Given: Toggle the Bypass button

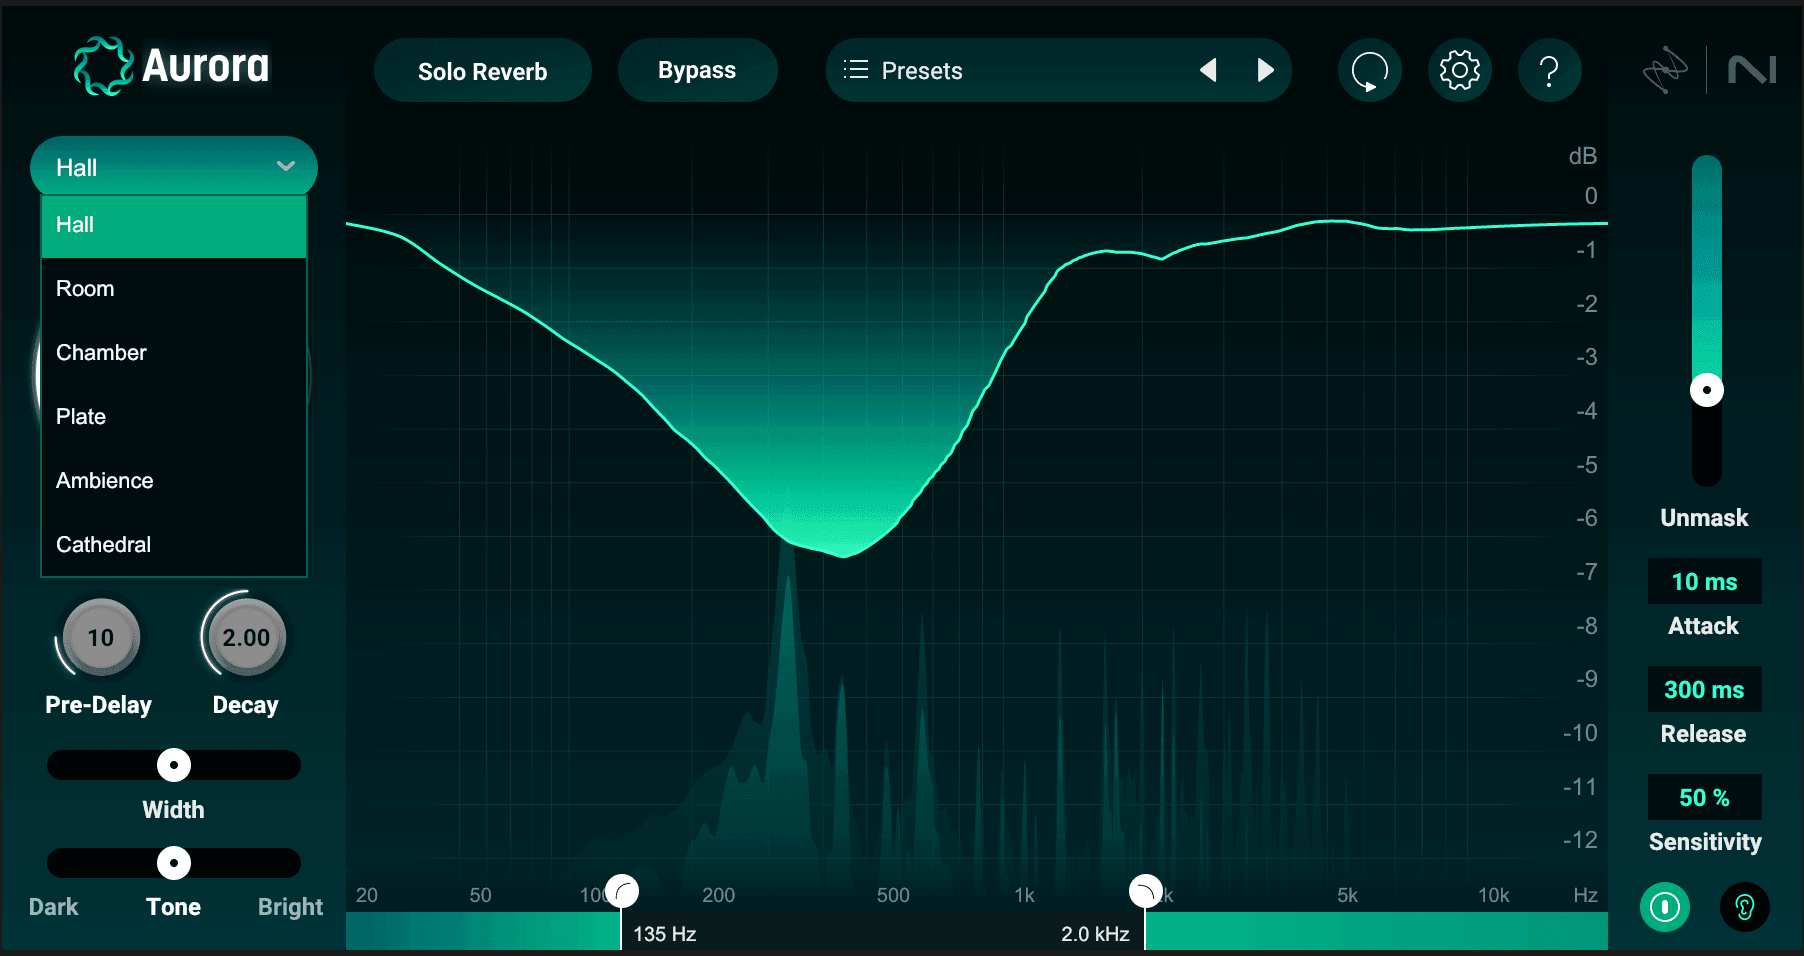Looking at the screenshot, I should tap(697, 70).
